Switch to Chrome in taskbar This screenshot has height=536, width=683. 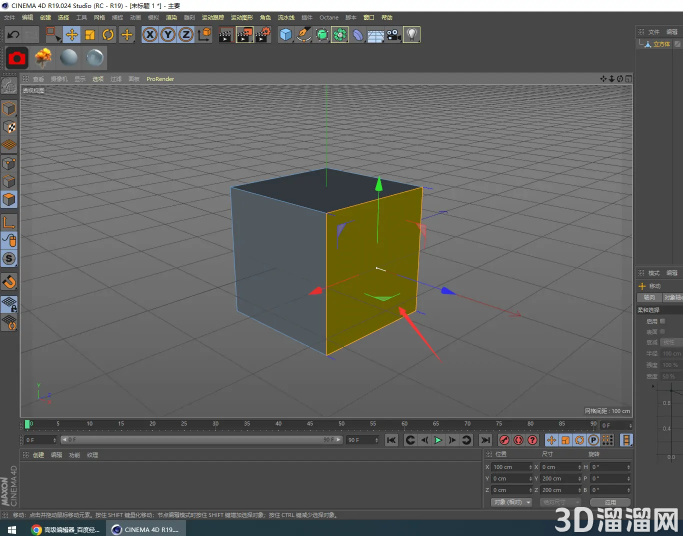click(66, 529)
